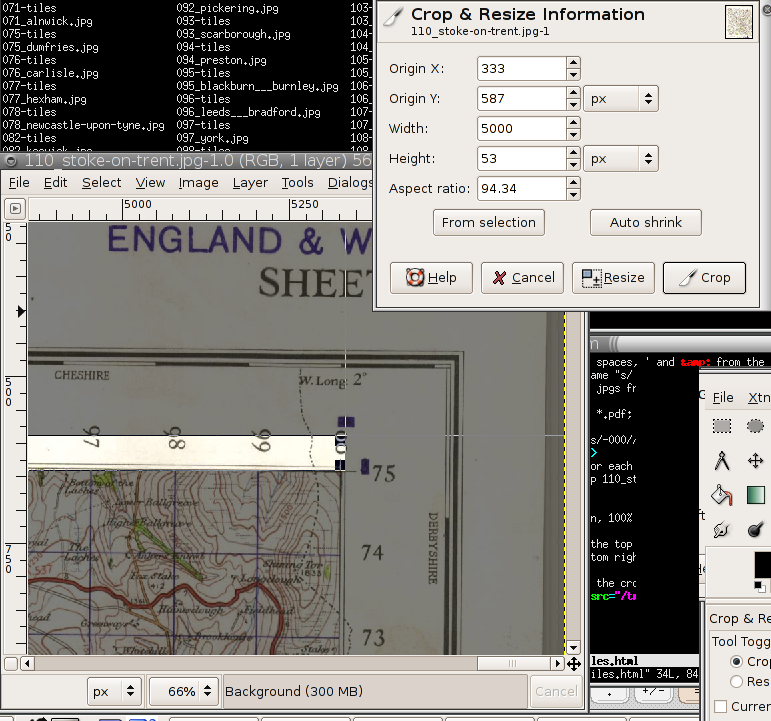Screen dimensions: 771x721
Task: Open the Dialogs menu
Action: (x=350, y=182)
